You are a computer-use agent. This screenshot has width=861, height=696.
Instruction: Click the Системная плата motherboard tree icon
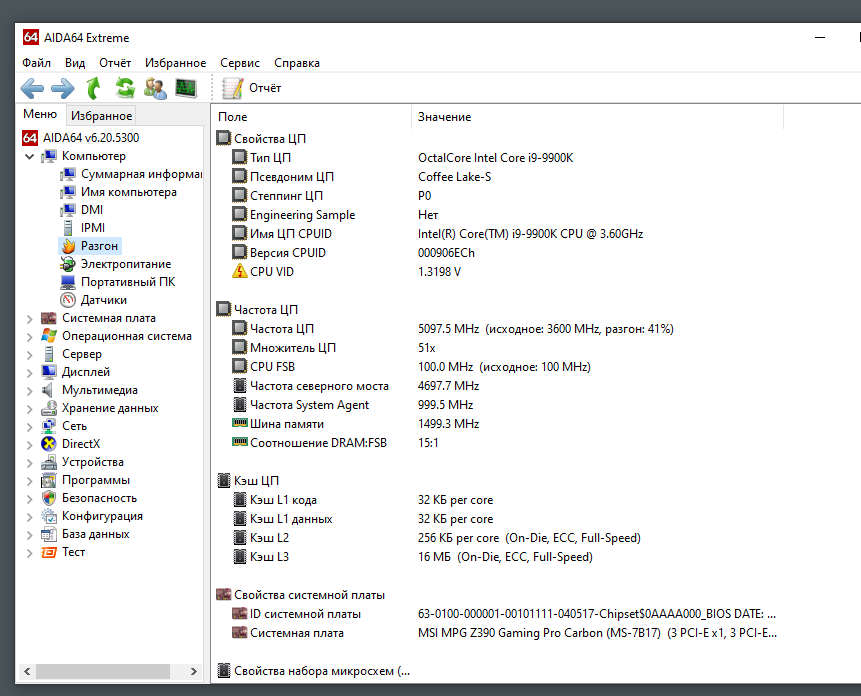pos(49,318)
